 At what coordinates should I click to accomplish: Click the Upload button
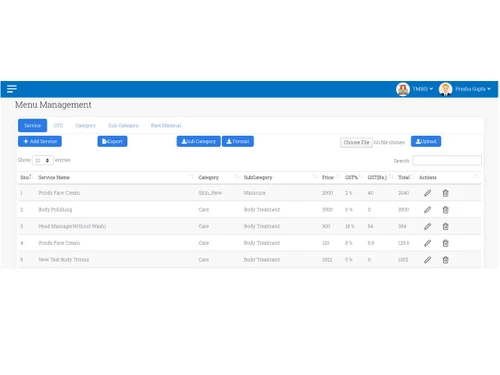426,141
